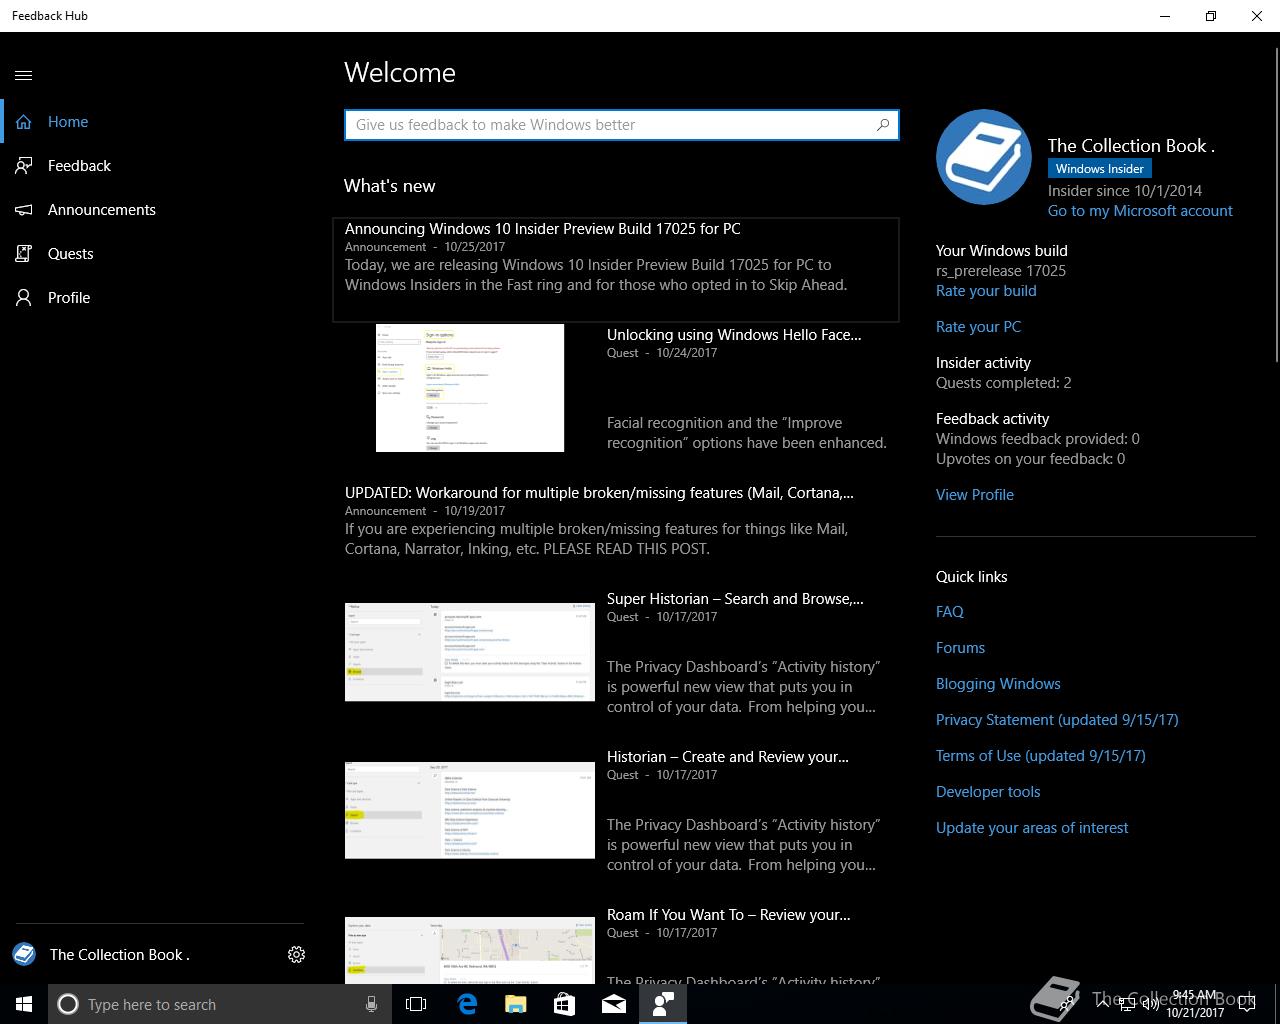Follow 'Go to my Microsoft account' link

click(1140, 211)
